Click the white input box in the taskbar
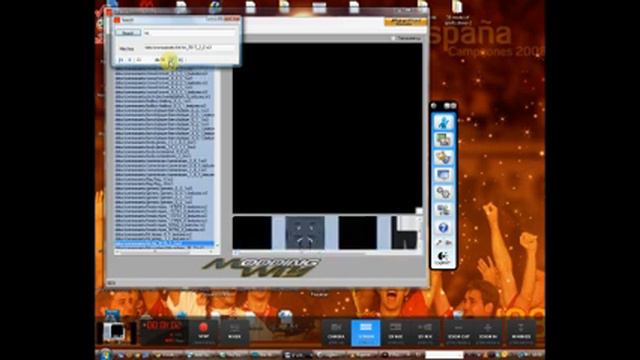 (444, 355)
